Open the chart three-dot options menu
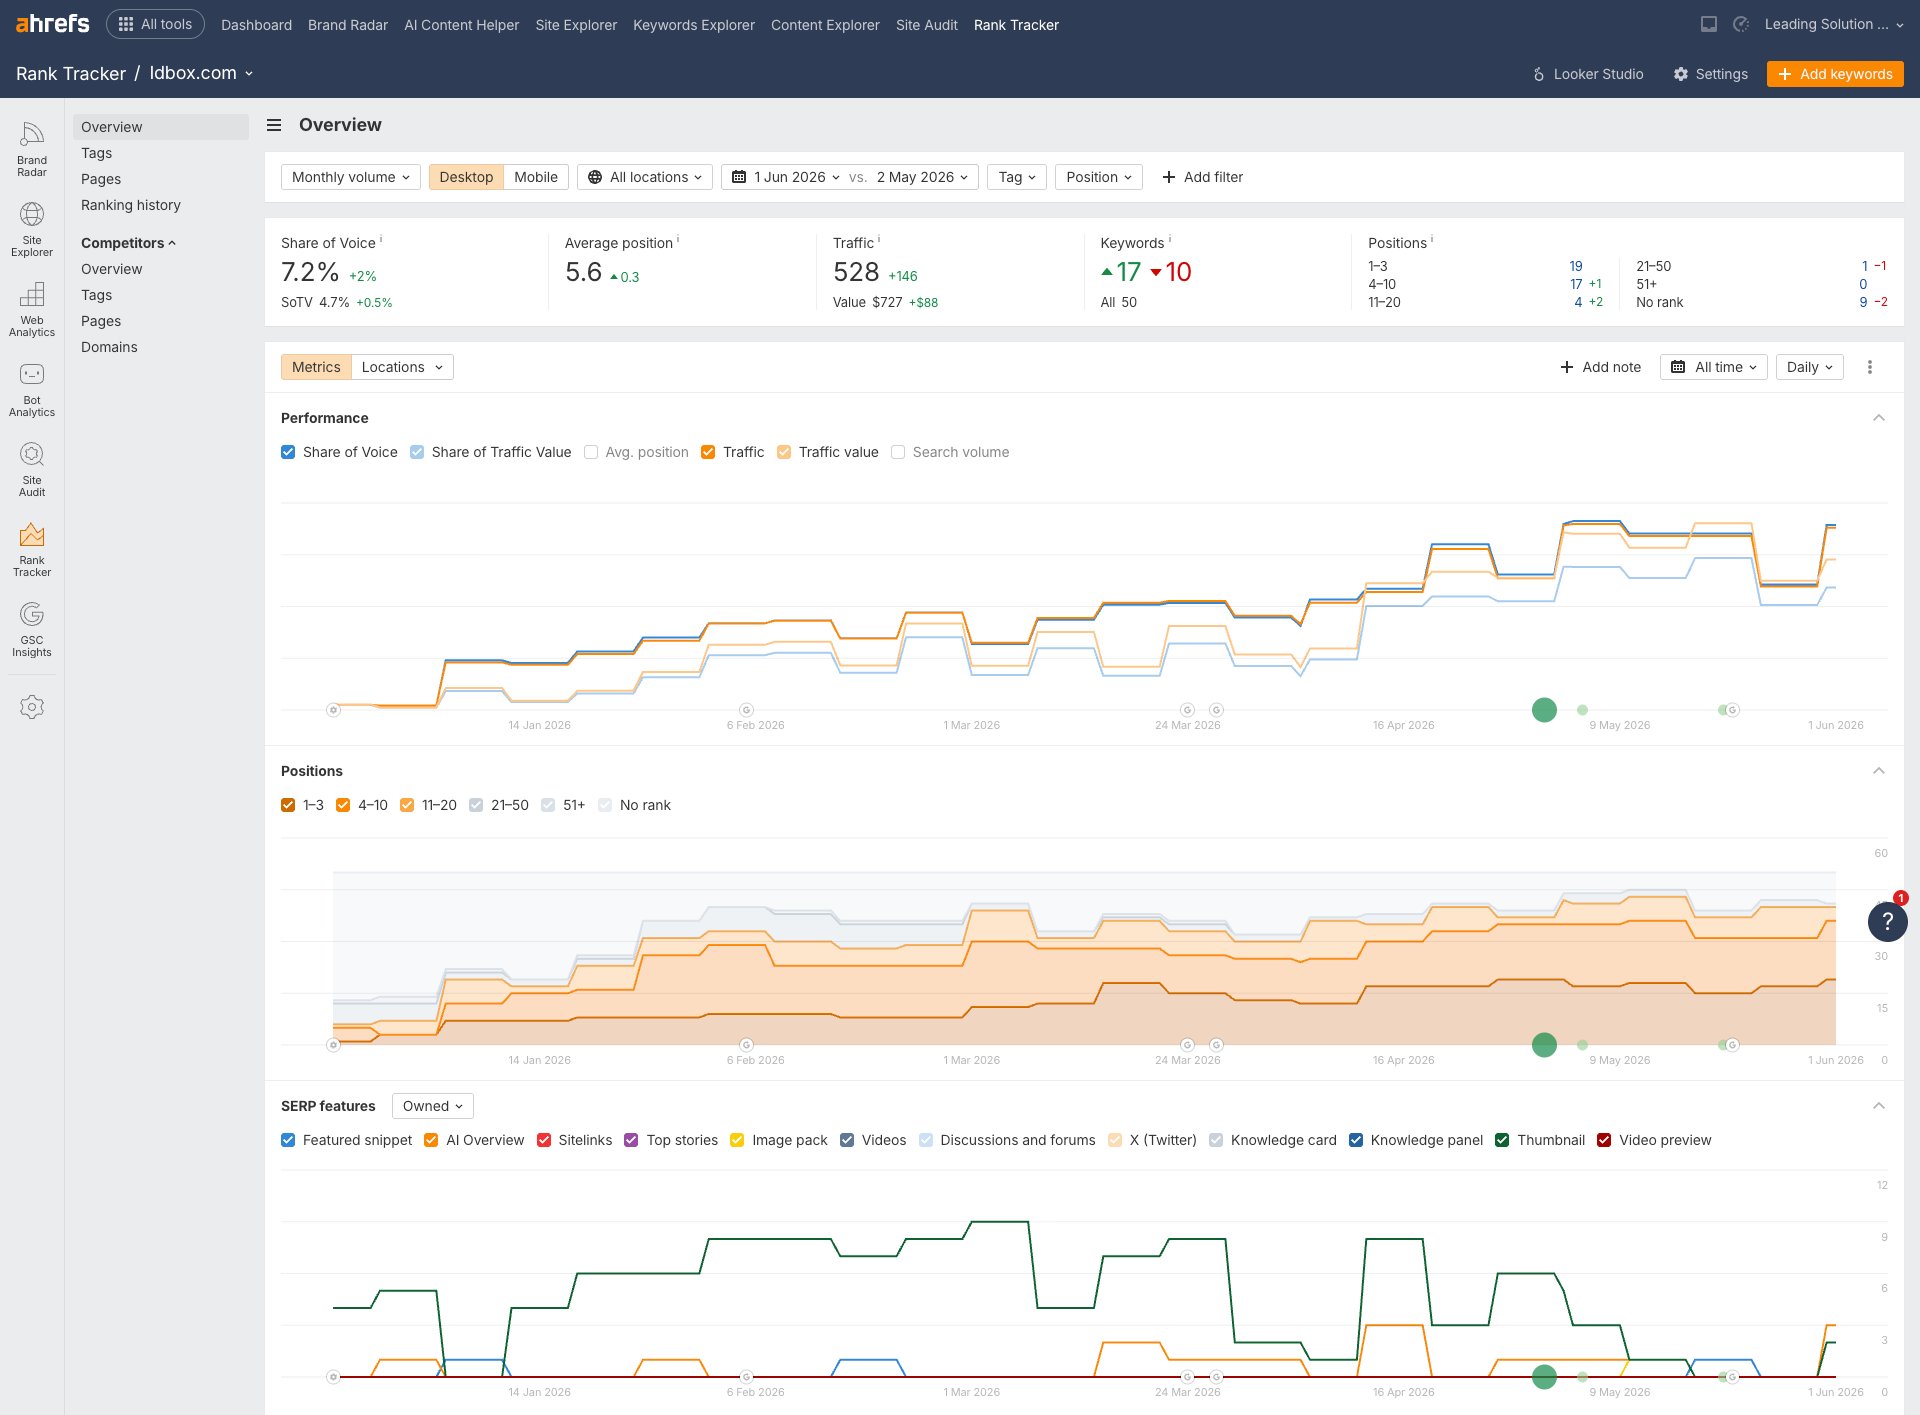1920x1415 pixels. click(1870, 367)
